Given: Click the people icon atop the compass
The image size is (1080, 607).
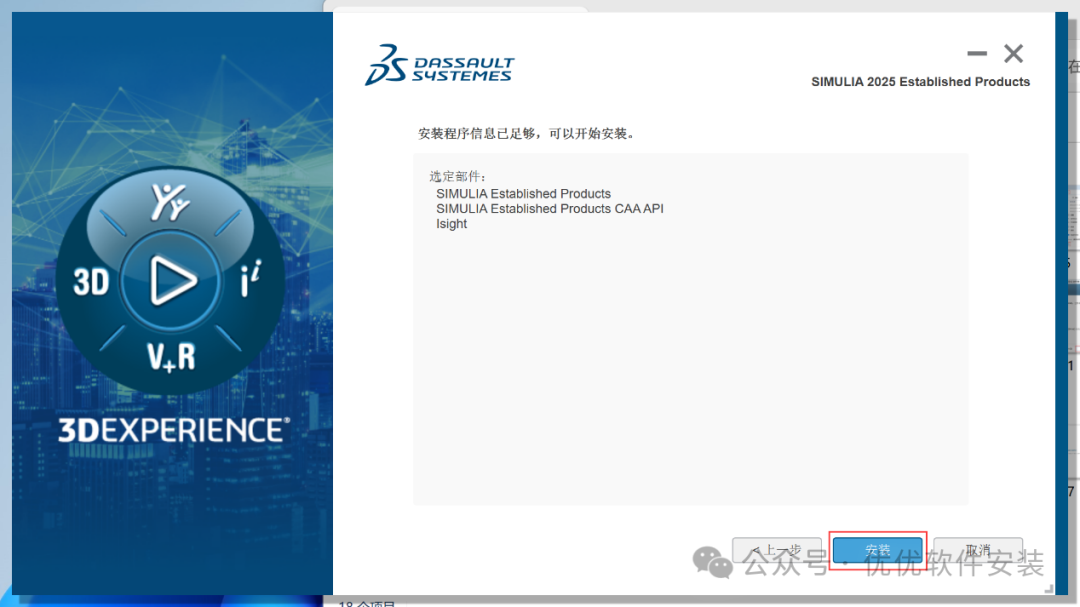Looking at the screenshot, I should [x=170, y=203].
